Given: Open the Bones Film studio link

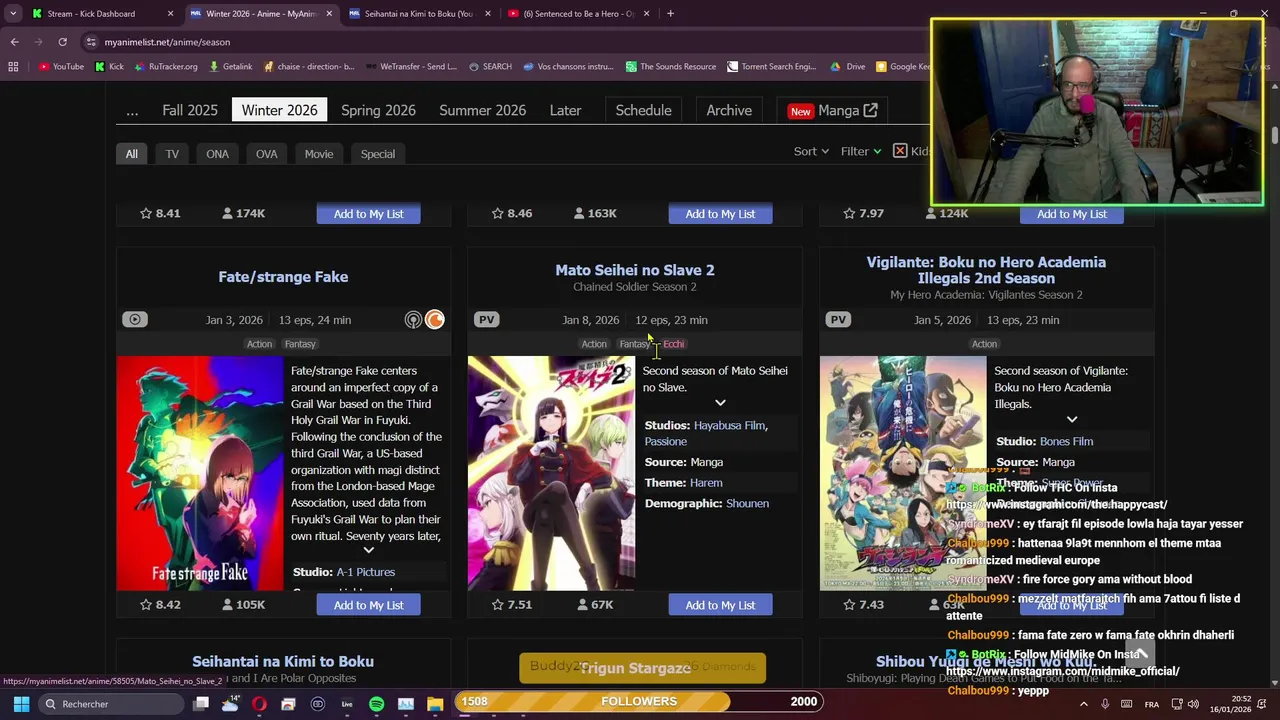Looking at the screenshot, I should click(1066, 441).
